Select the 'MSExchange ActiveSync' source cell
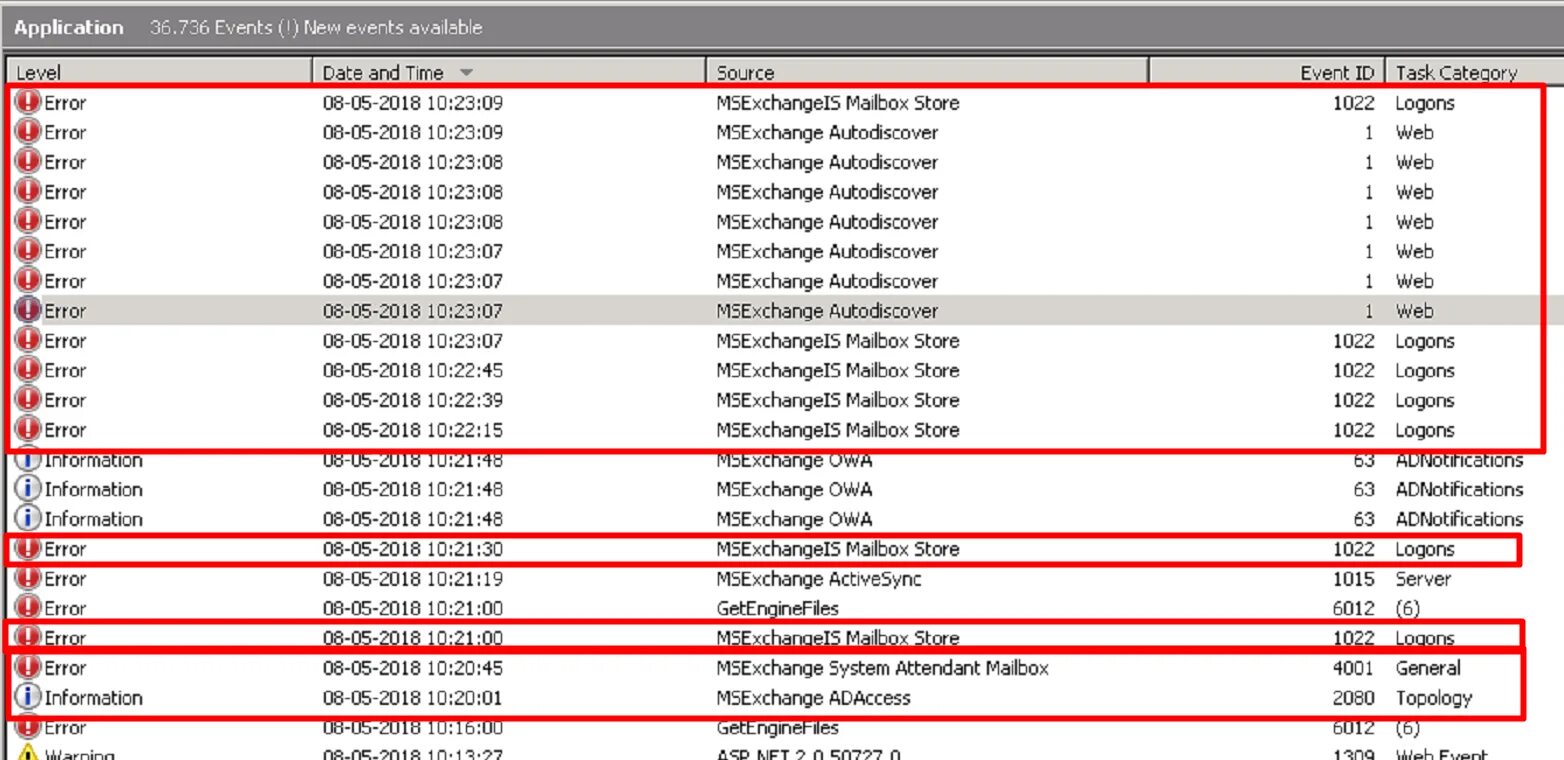1564x760 pixels. point(819,579)
